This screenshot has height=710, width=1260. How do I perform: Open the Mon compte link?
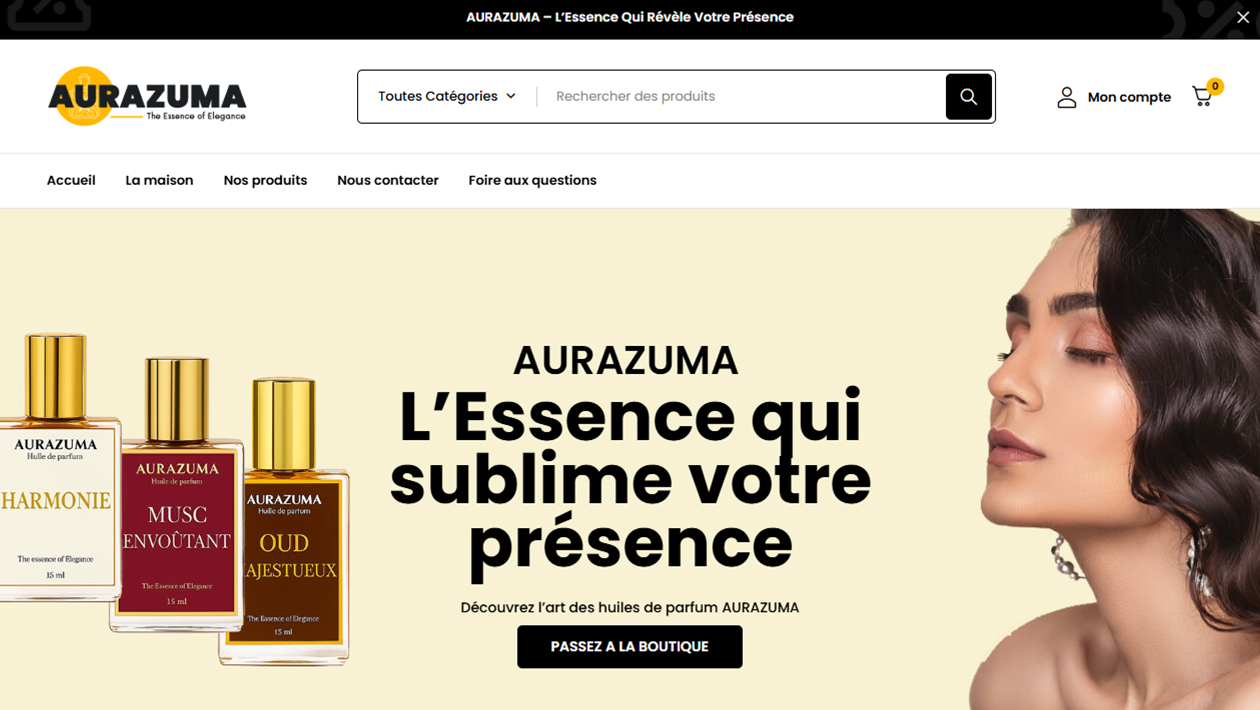(1129, 97)
